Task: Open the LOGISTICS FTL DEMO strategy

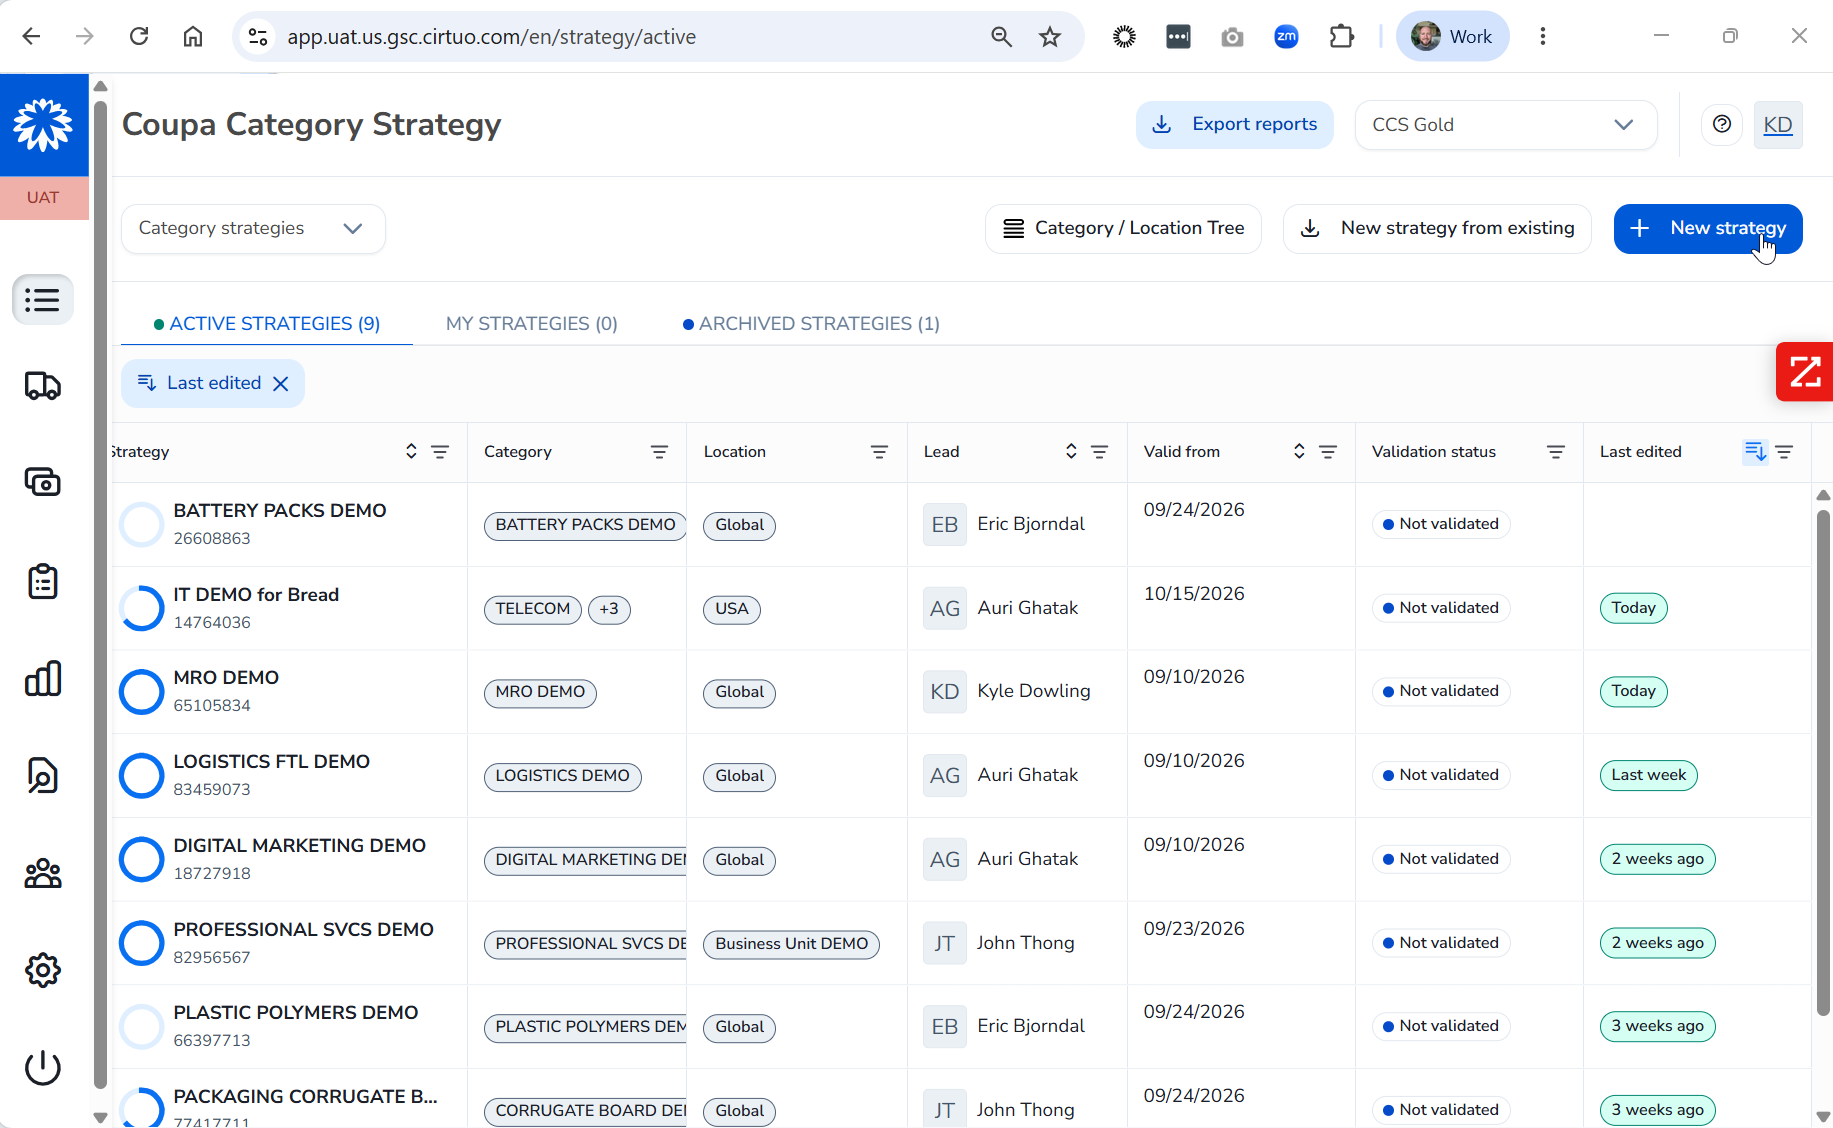Action: (272, 762)
